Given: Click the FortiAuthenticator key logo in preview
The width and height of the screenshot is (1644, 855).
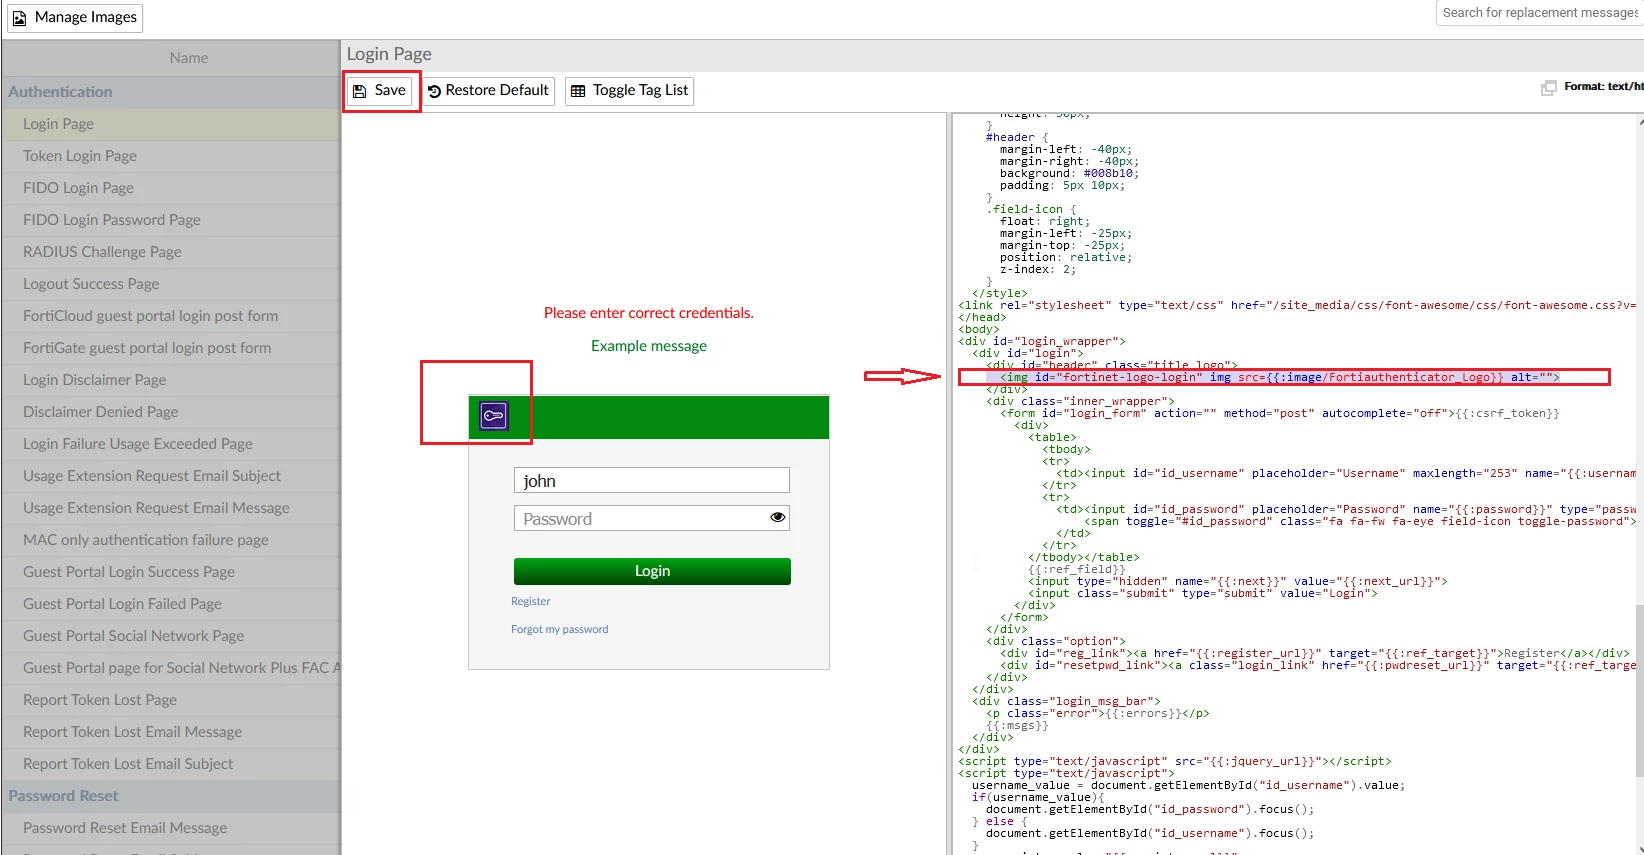Looking at the screenshot, I should pyautogui.click(x=494, y=416).
